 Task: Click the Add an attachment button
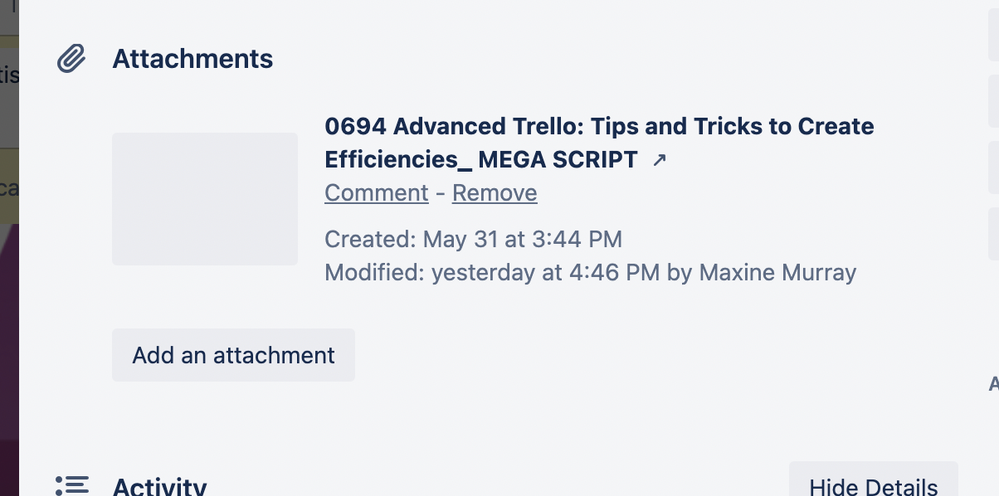point(233,355)
